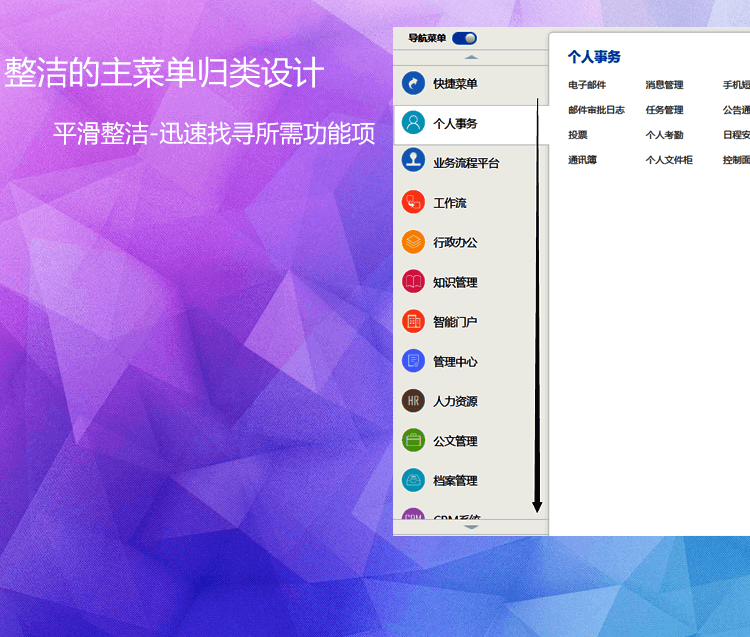This screenshot has height=637, width=750.
Task: Open the 通讯簿 address book link
Action: (x=582, y=160)
